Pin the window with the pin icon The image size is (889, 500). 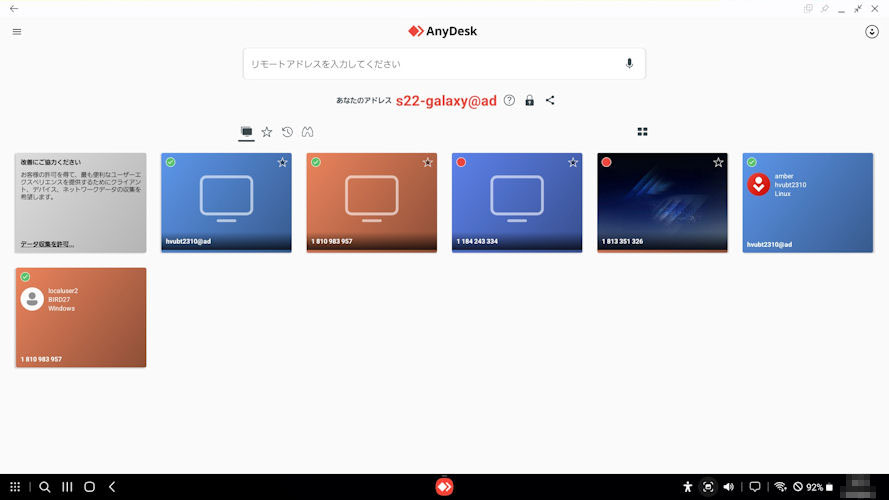824,9
